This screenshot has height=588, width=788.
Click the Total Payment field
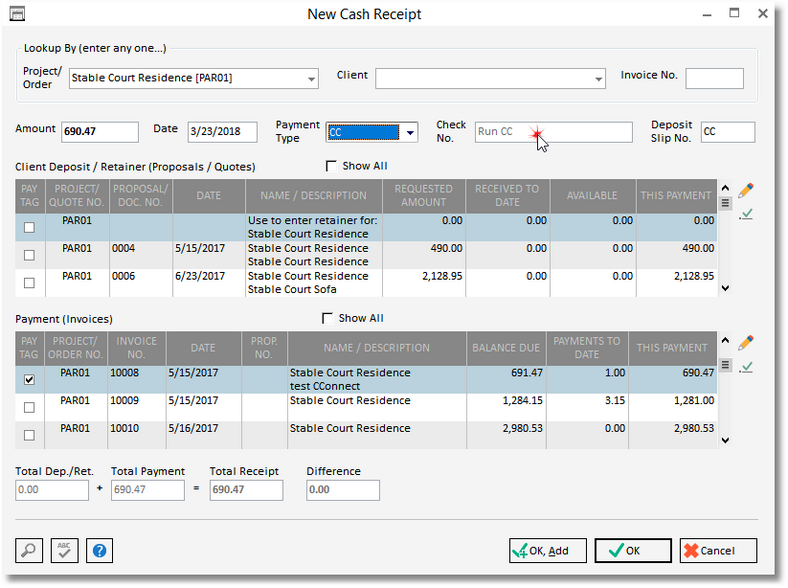tap(148, 490)
